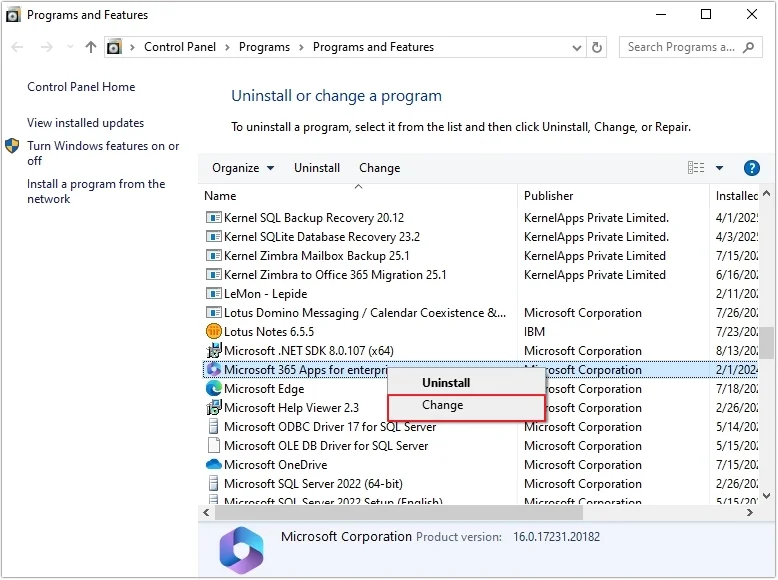Click the view layout icon in toolbar
The image size is (778, 580).
[696, 168]
